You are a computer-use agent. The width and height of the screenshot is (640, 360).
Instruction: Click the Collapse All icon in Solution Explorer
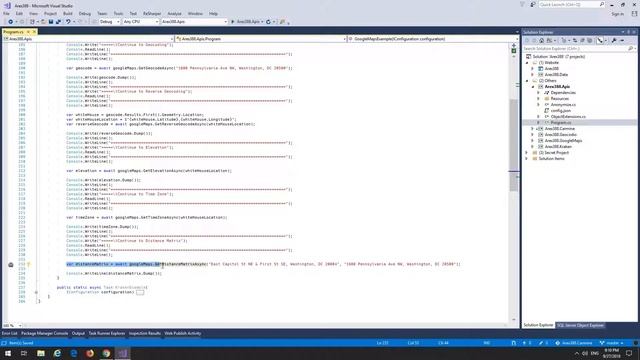point(582,40)
